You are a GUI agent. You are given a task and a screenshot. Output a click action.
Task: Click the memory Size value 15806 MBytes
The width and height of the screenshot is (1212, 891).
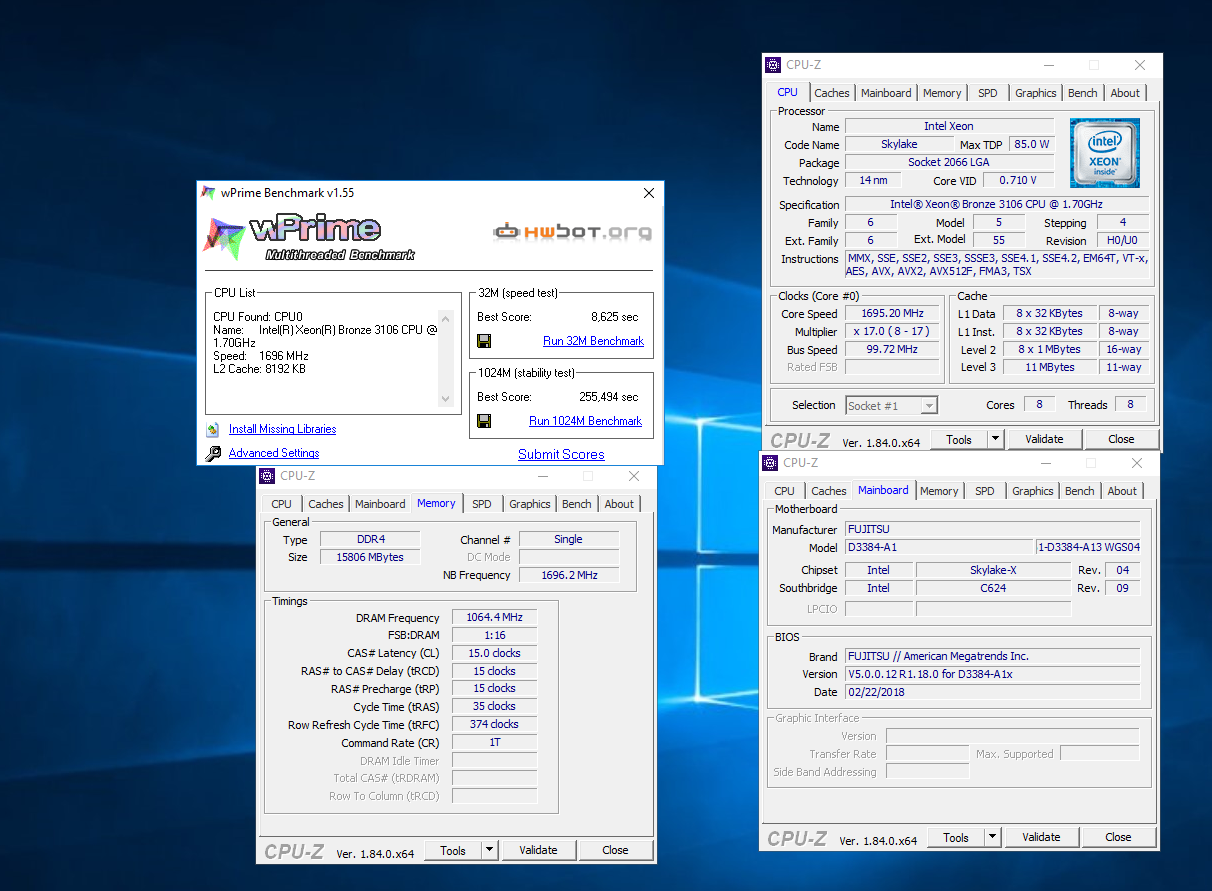[x=370, y=557]
